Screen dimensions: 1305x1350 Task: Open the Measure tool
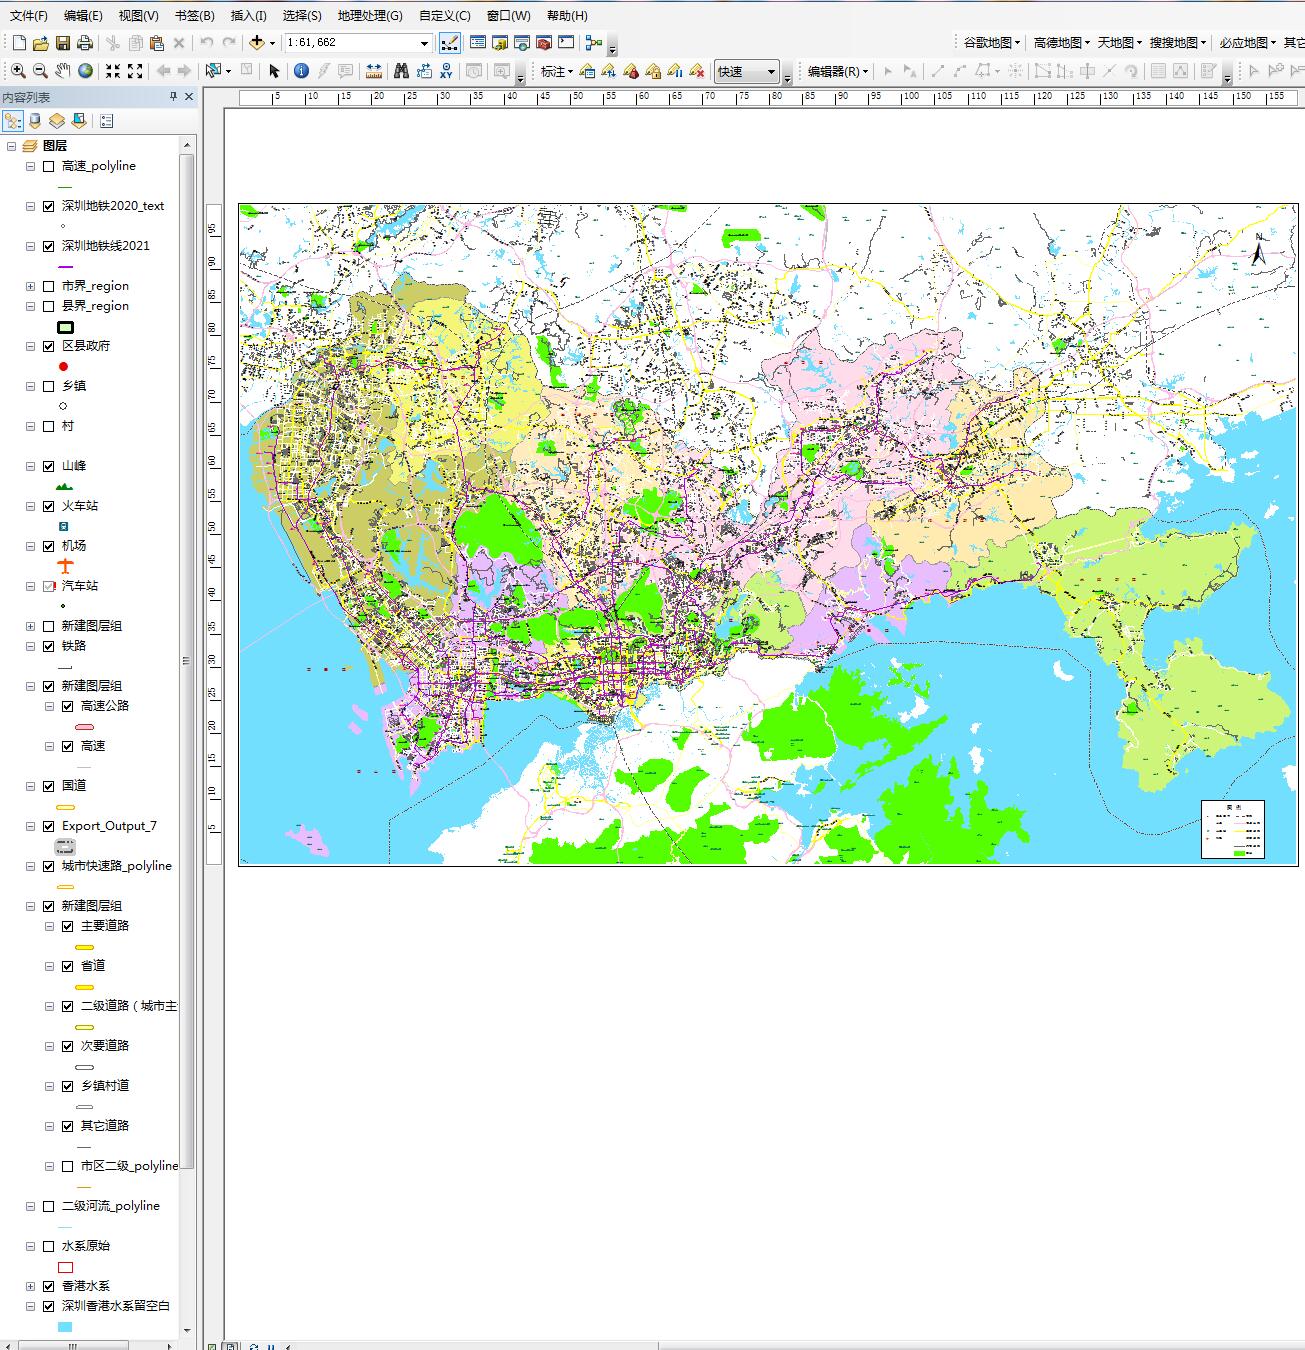(x=374, y=72)
